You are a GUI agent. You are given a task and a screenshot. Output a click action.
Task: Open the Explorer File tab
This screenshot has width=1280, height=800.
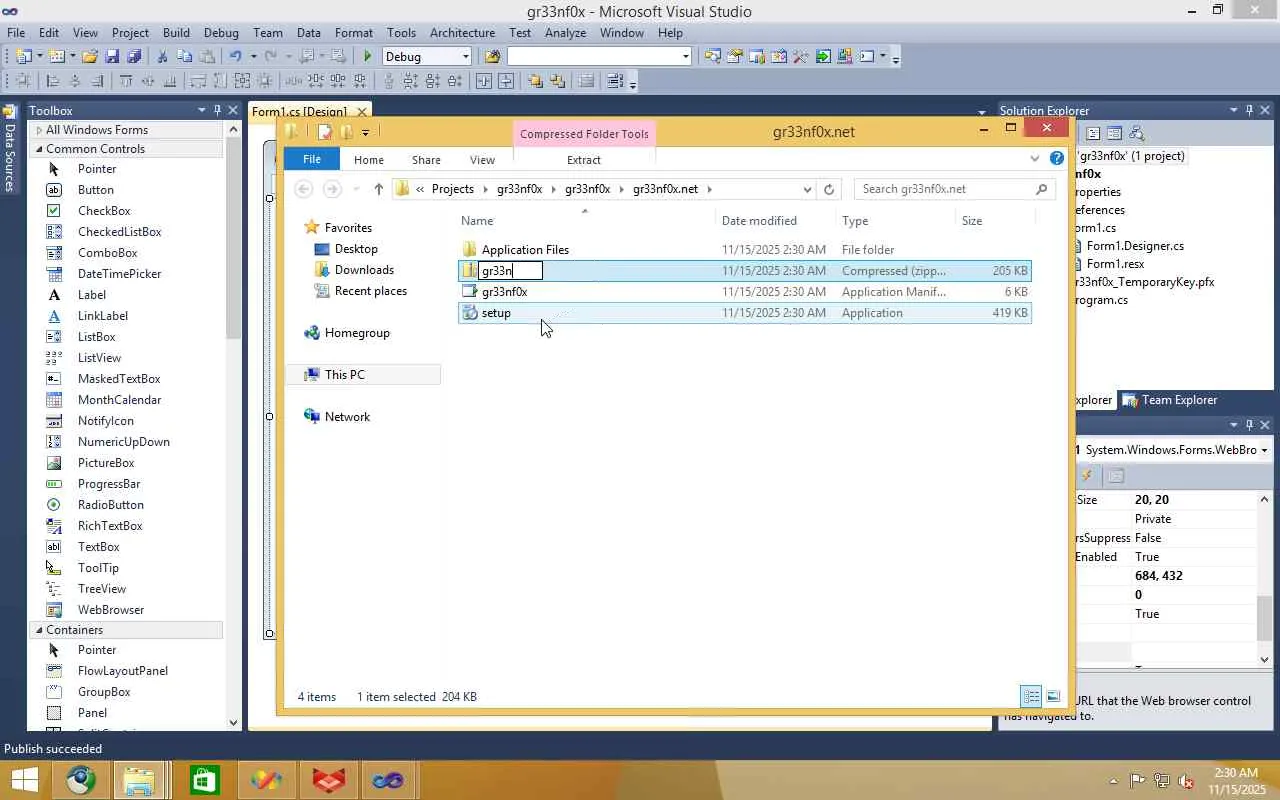tap(312, 160)
